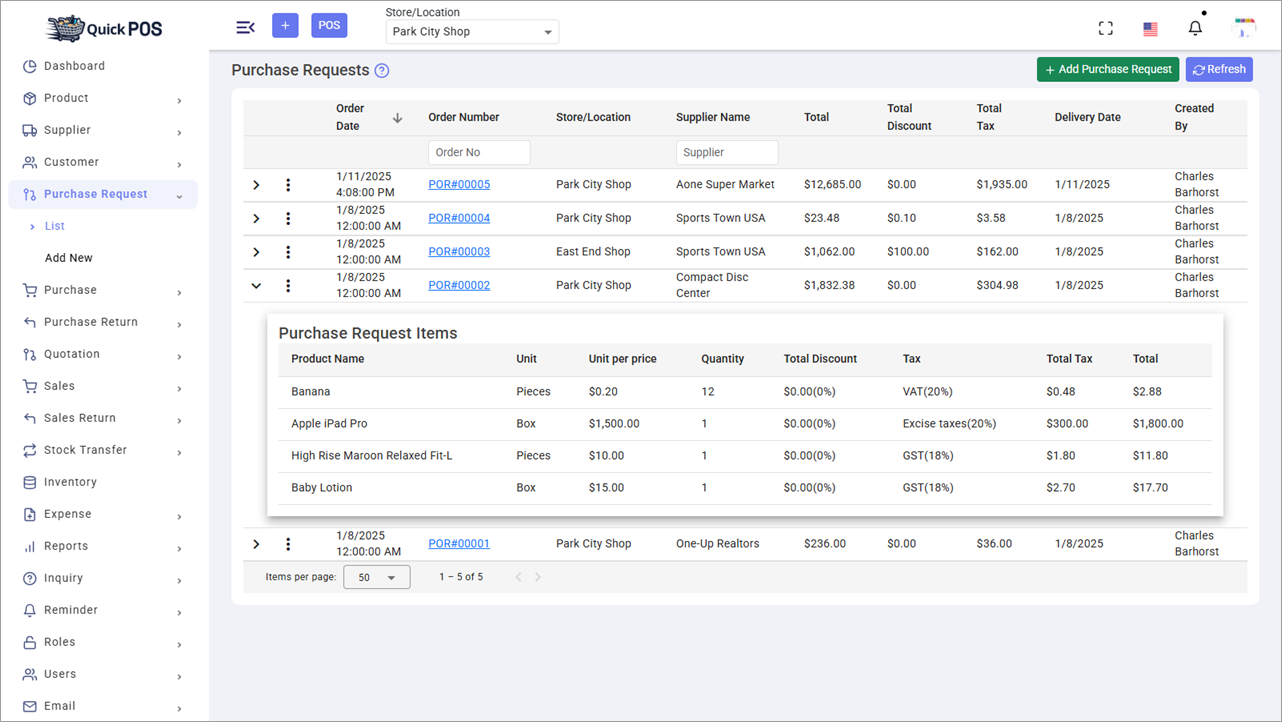Click the Add Purchase Request button
The image size is (1282, 722).
coord(1107,69)
